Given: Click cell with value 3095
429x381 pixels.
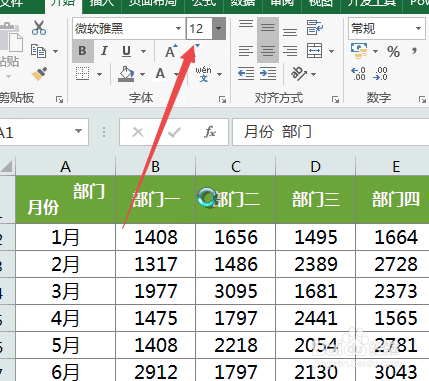Looking at the screenshot, I should (x=236, y=291).
